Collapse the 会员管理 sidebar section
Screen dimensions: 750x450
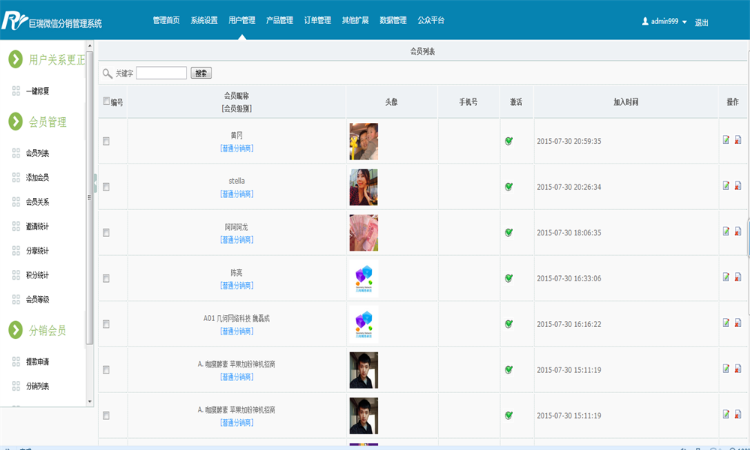(37, 121)
